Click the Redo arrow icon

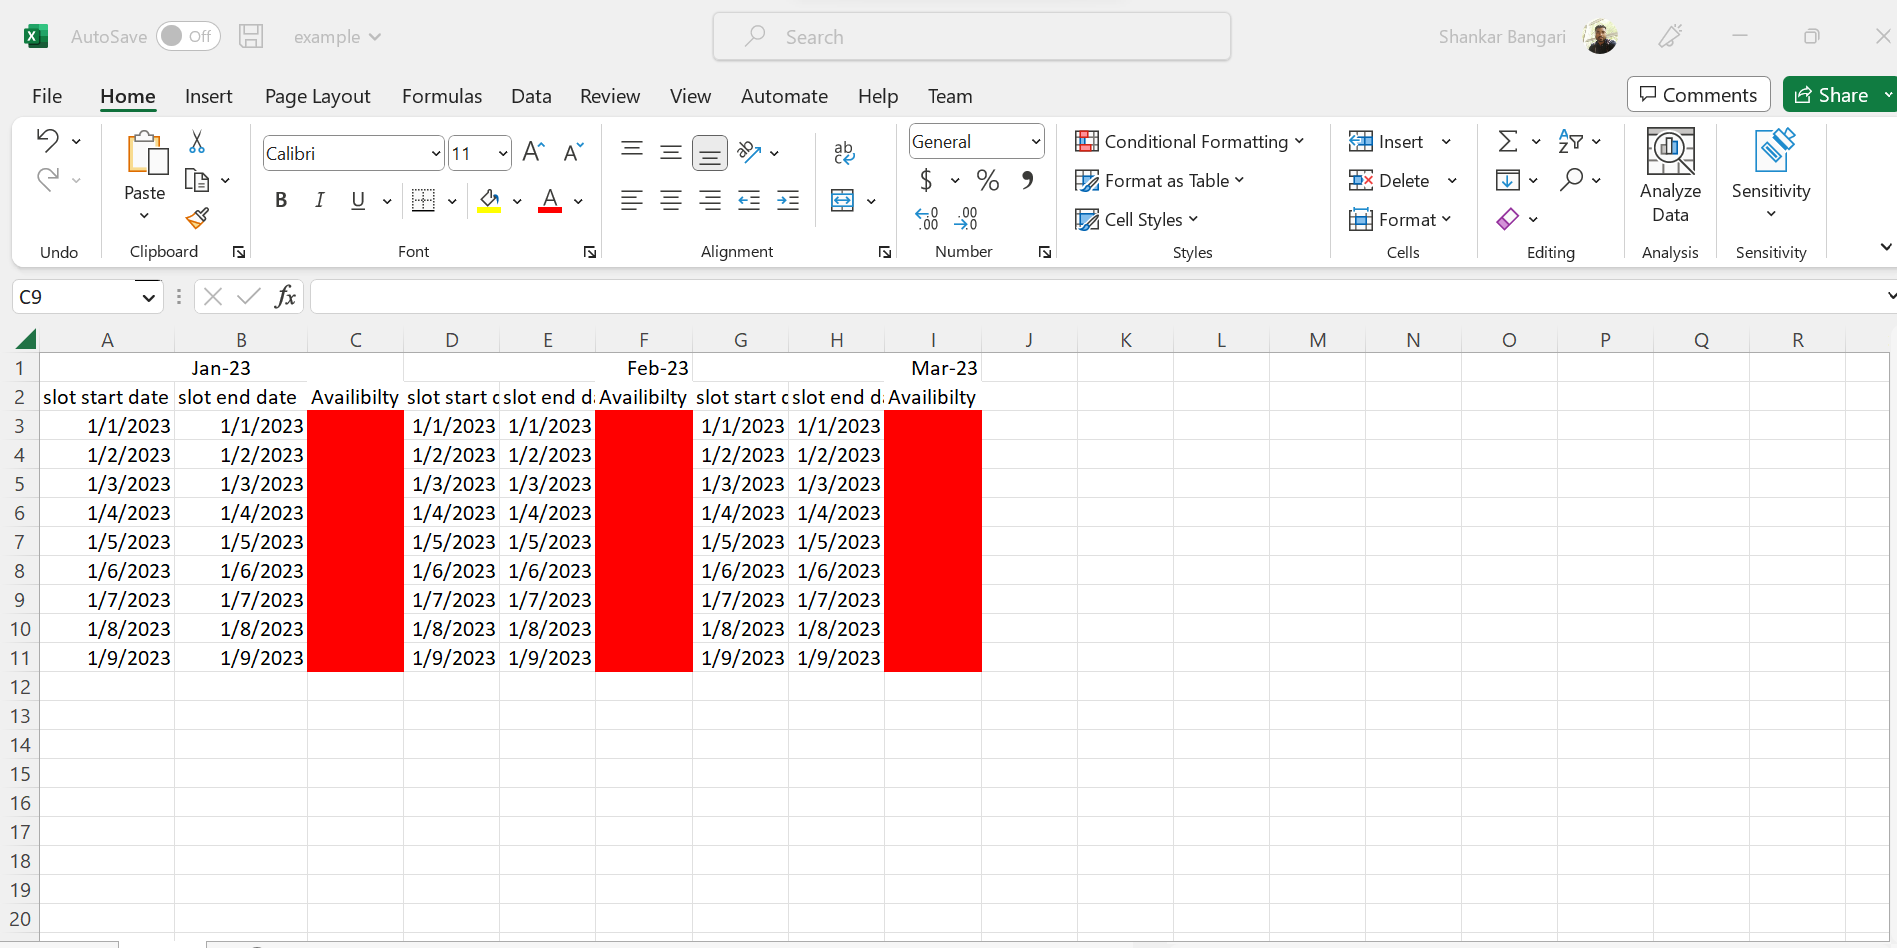tap(47, 179)
